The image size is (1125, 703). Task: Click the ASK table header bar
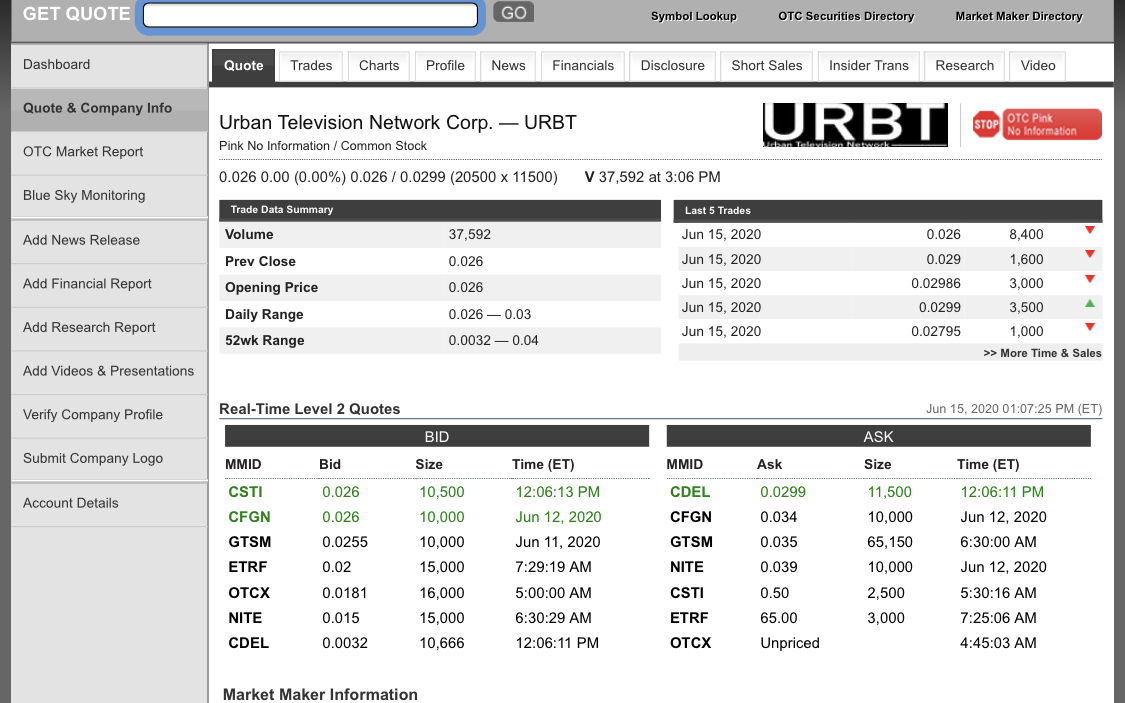pyautogui.click(x=878, y=436)
